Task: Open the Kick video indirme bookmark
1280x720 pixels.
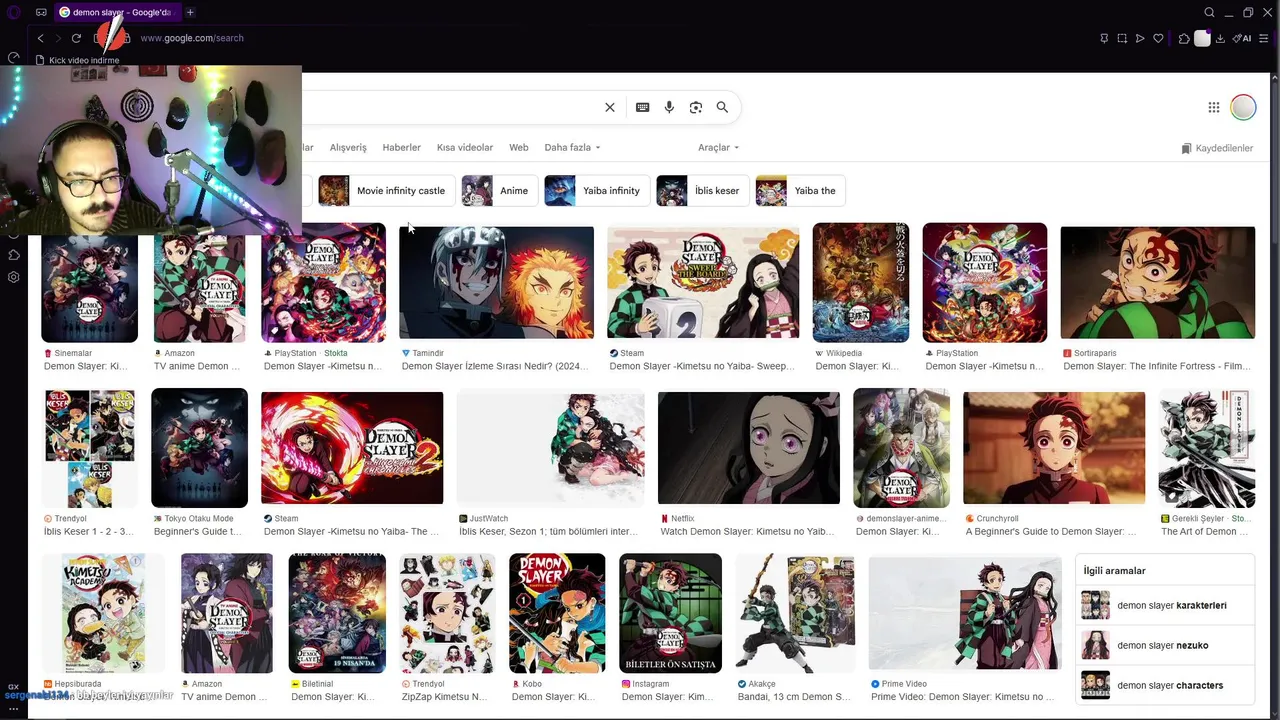Action: (77, 60)
